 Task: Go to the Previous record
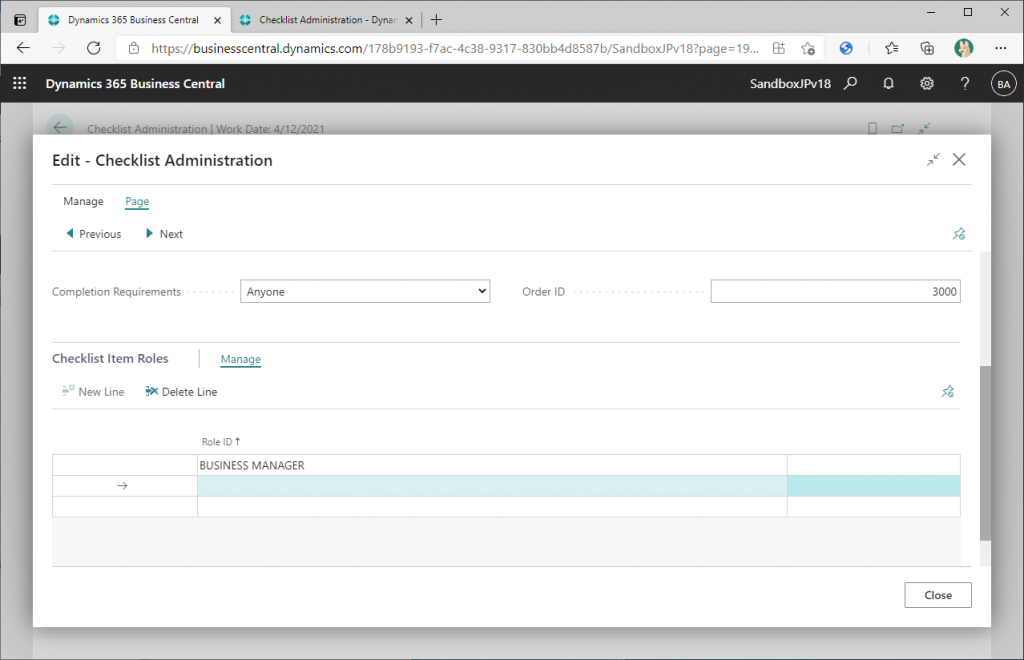tap(93, 234)
